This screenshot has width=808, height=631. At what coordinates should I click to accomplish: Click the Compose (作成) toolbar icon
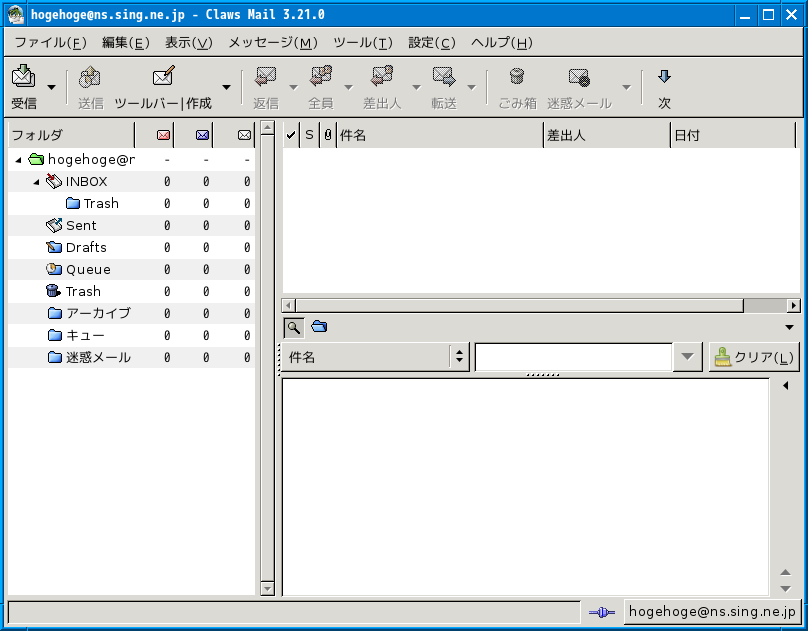pyautogui.click(x=163, y=76)
